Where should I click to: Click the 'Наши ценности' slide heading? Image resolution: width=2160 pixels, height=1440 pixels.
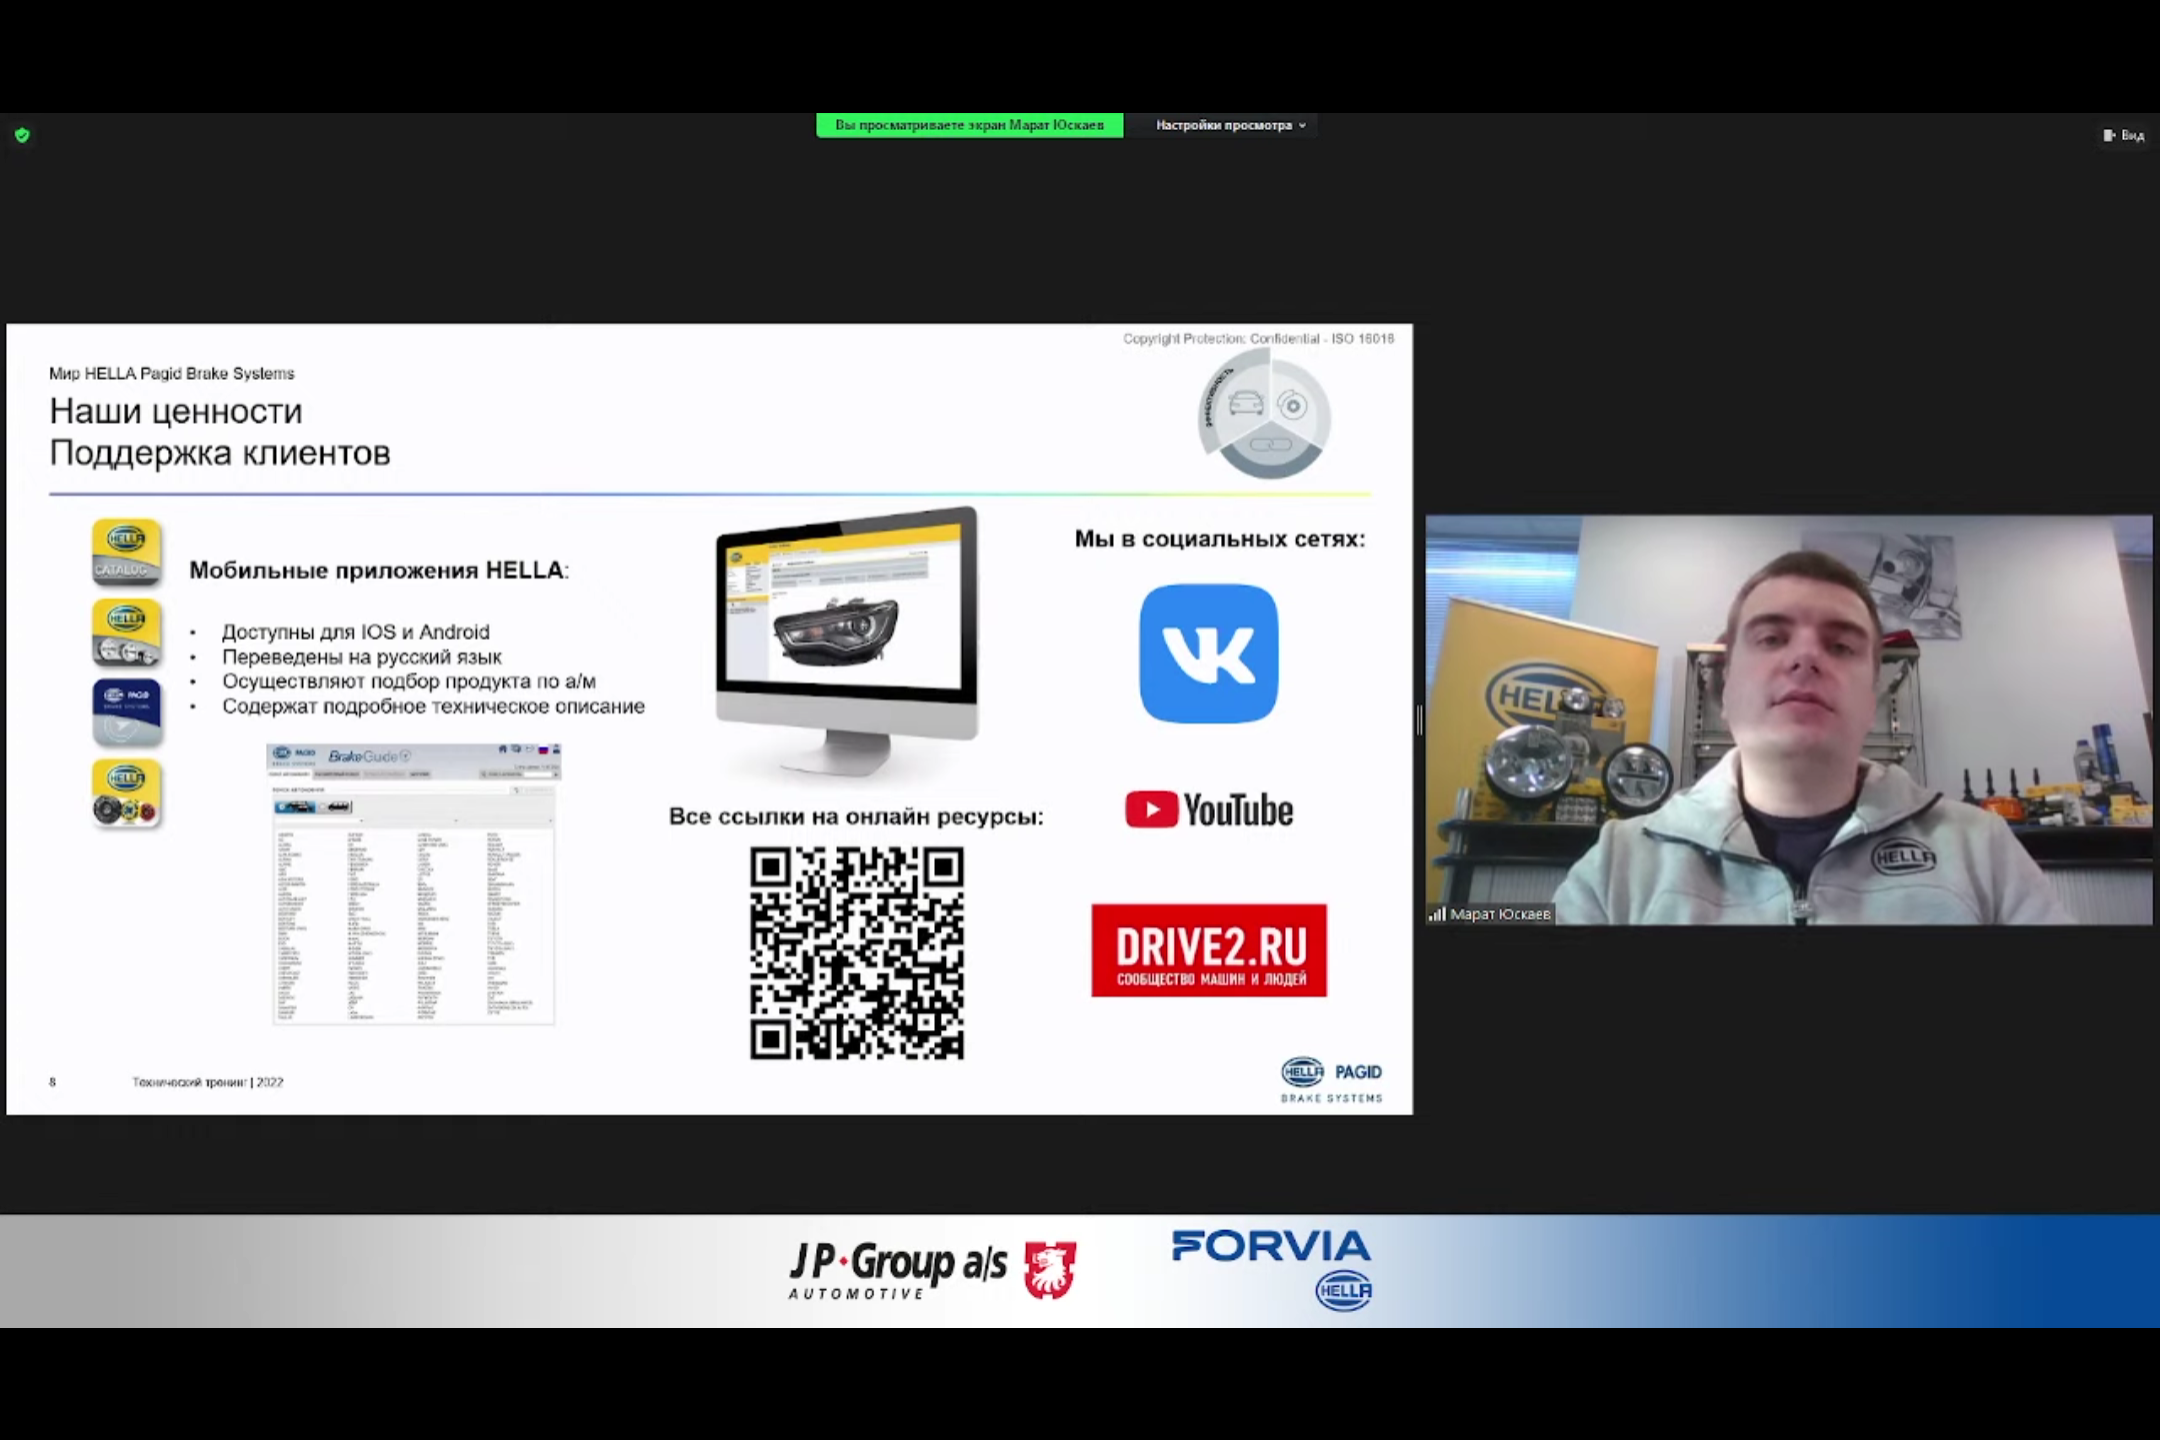tap(176, 411)
